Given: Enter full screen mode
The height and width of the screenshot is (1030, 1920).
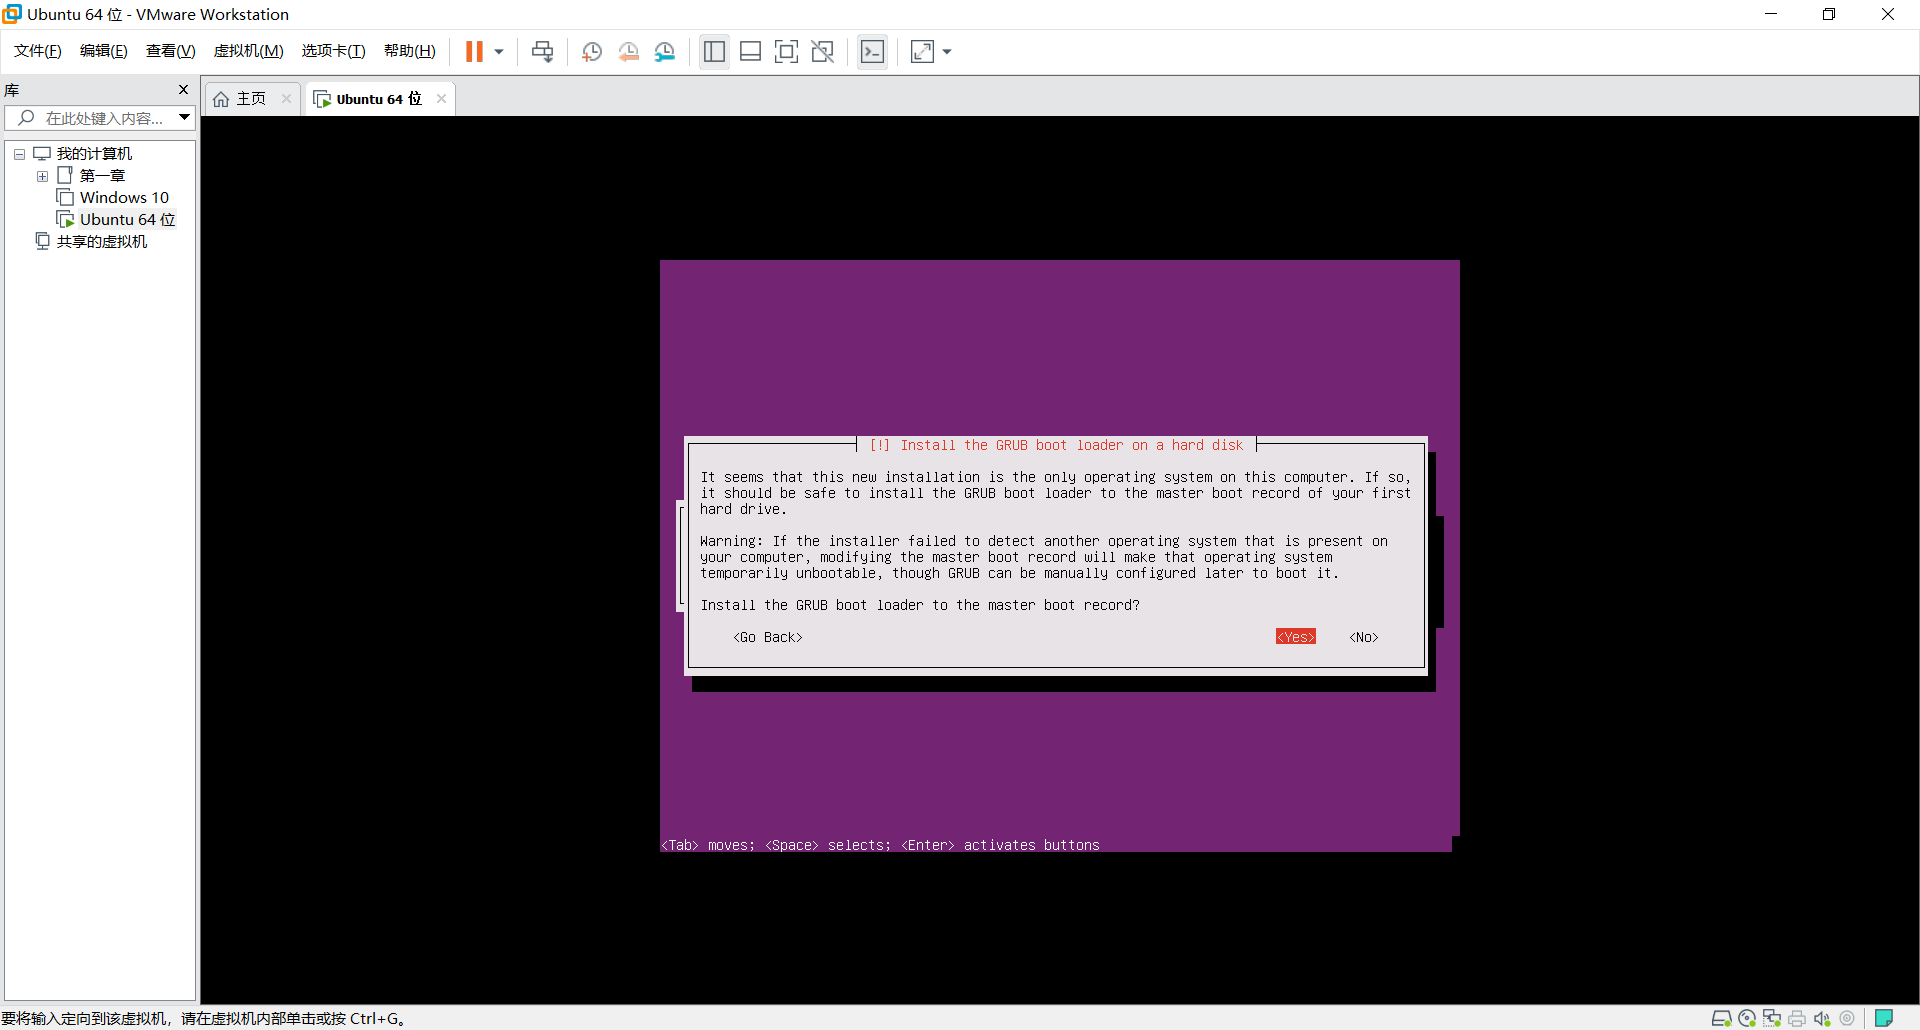Looking at the screenshot, I should [786, 51].
